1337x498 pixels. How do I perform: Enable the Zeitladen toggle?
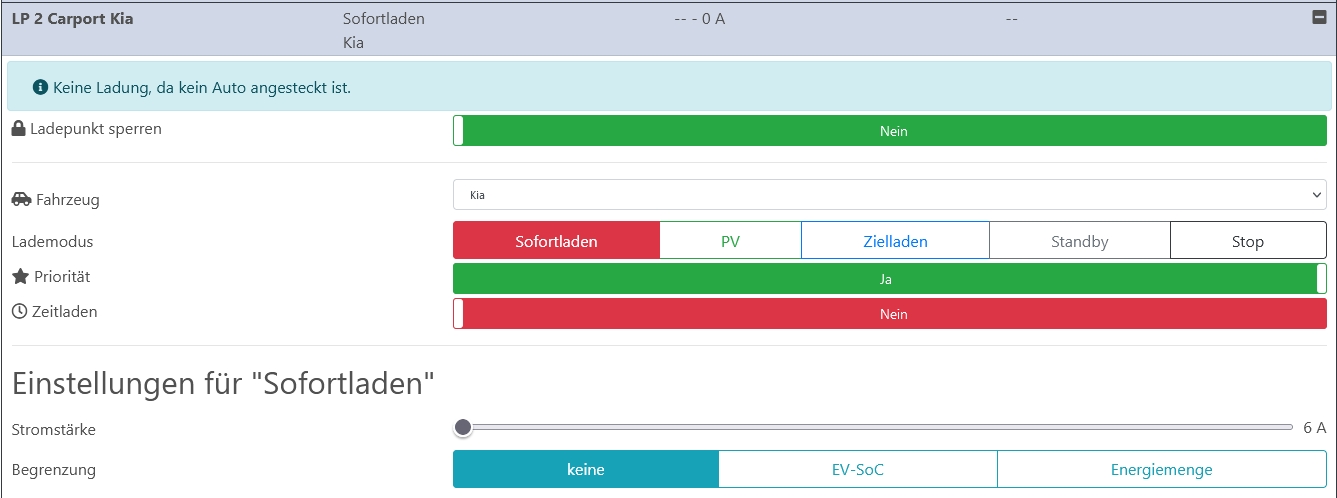click(889, 314)
